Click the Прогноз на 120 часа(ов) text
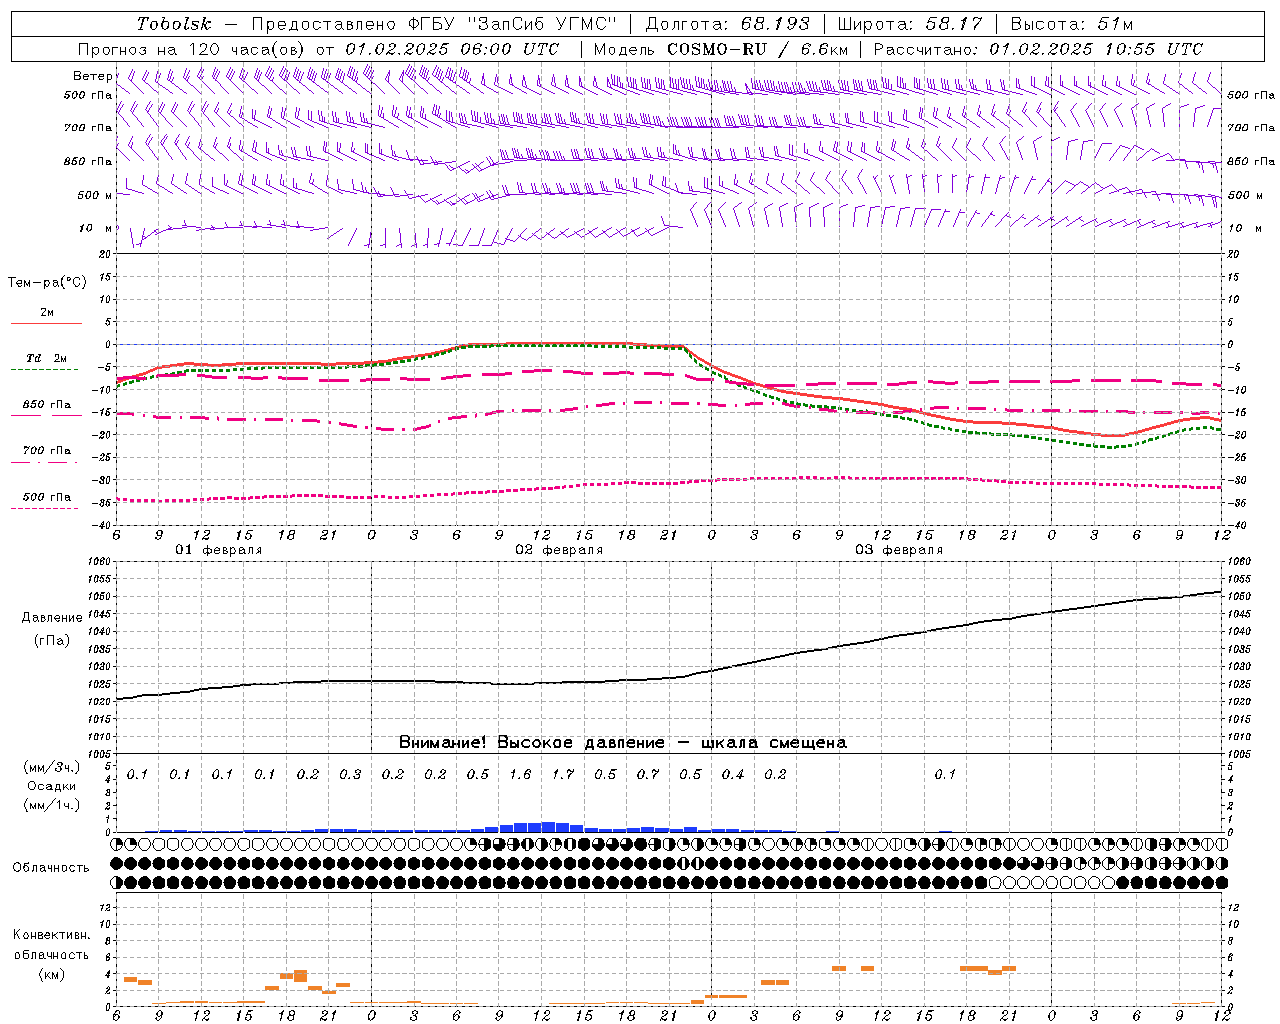The image size is (1280, 1024). tap(193, 49)
